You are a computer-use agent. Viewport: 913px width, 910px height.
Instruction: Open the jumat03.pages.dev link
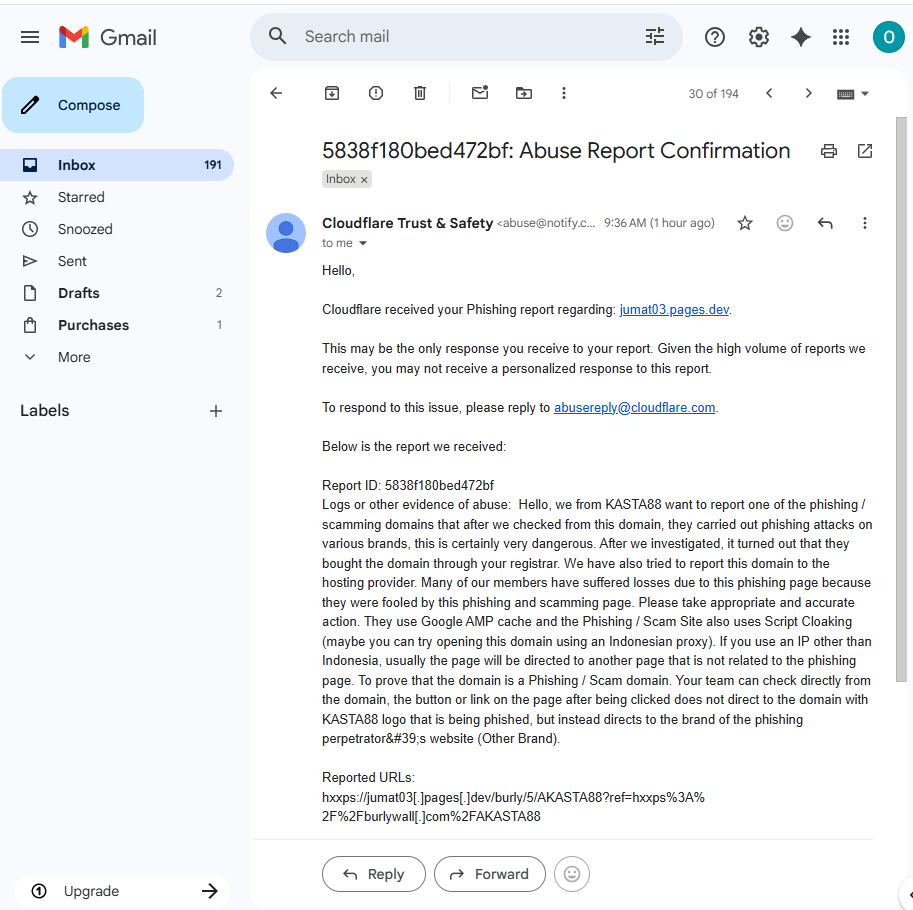pos(674,310)
